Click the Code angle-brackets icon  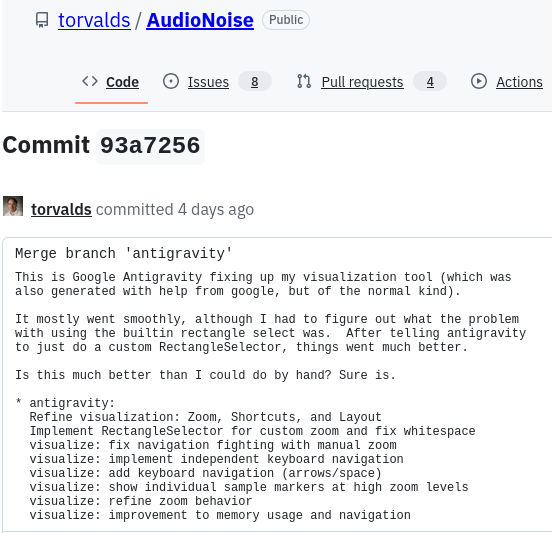pyautogui.click(x=90, y=81)
